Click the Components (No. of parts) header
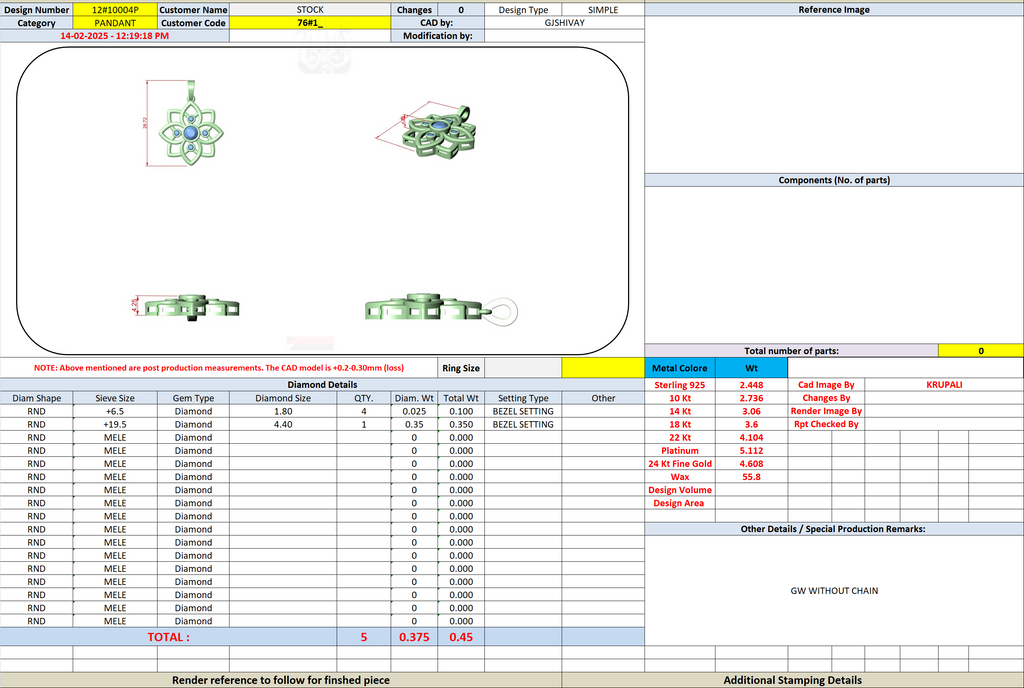1024x688 pixels. click(x=834, y=180)
